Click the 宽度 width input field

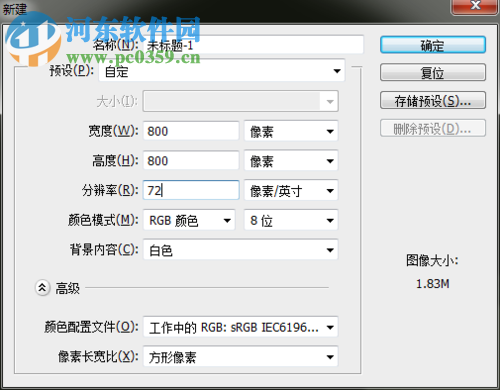(x=191, y=131)
